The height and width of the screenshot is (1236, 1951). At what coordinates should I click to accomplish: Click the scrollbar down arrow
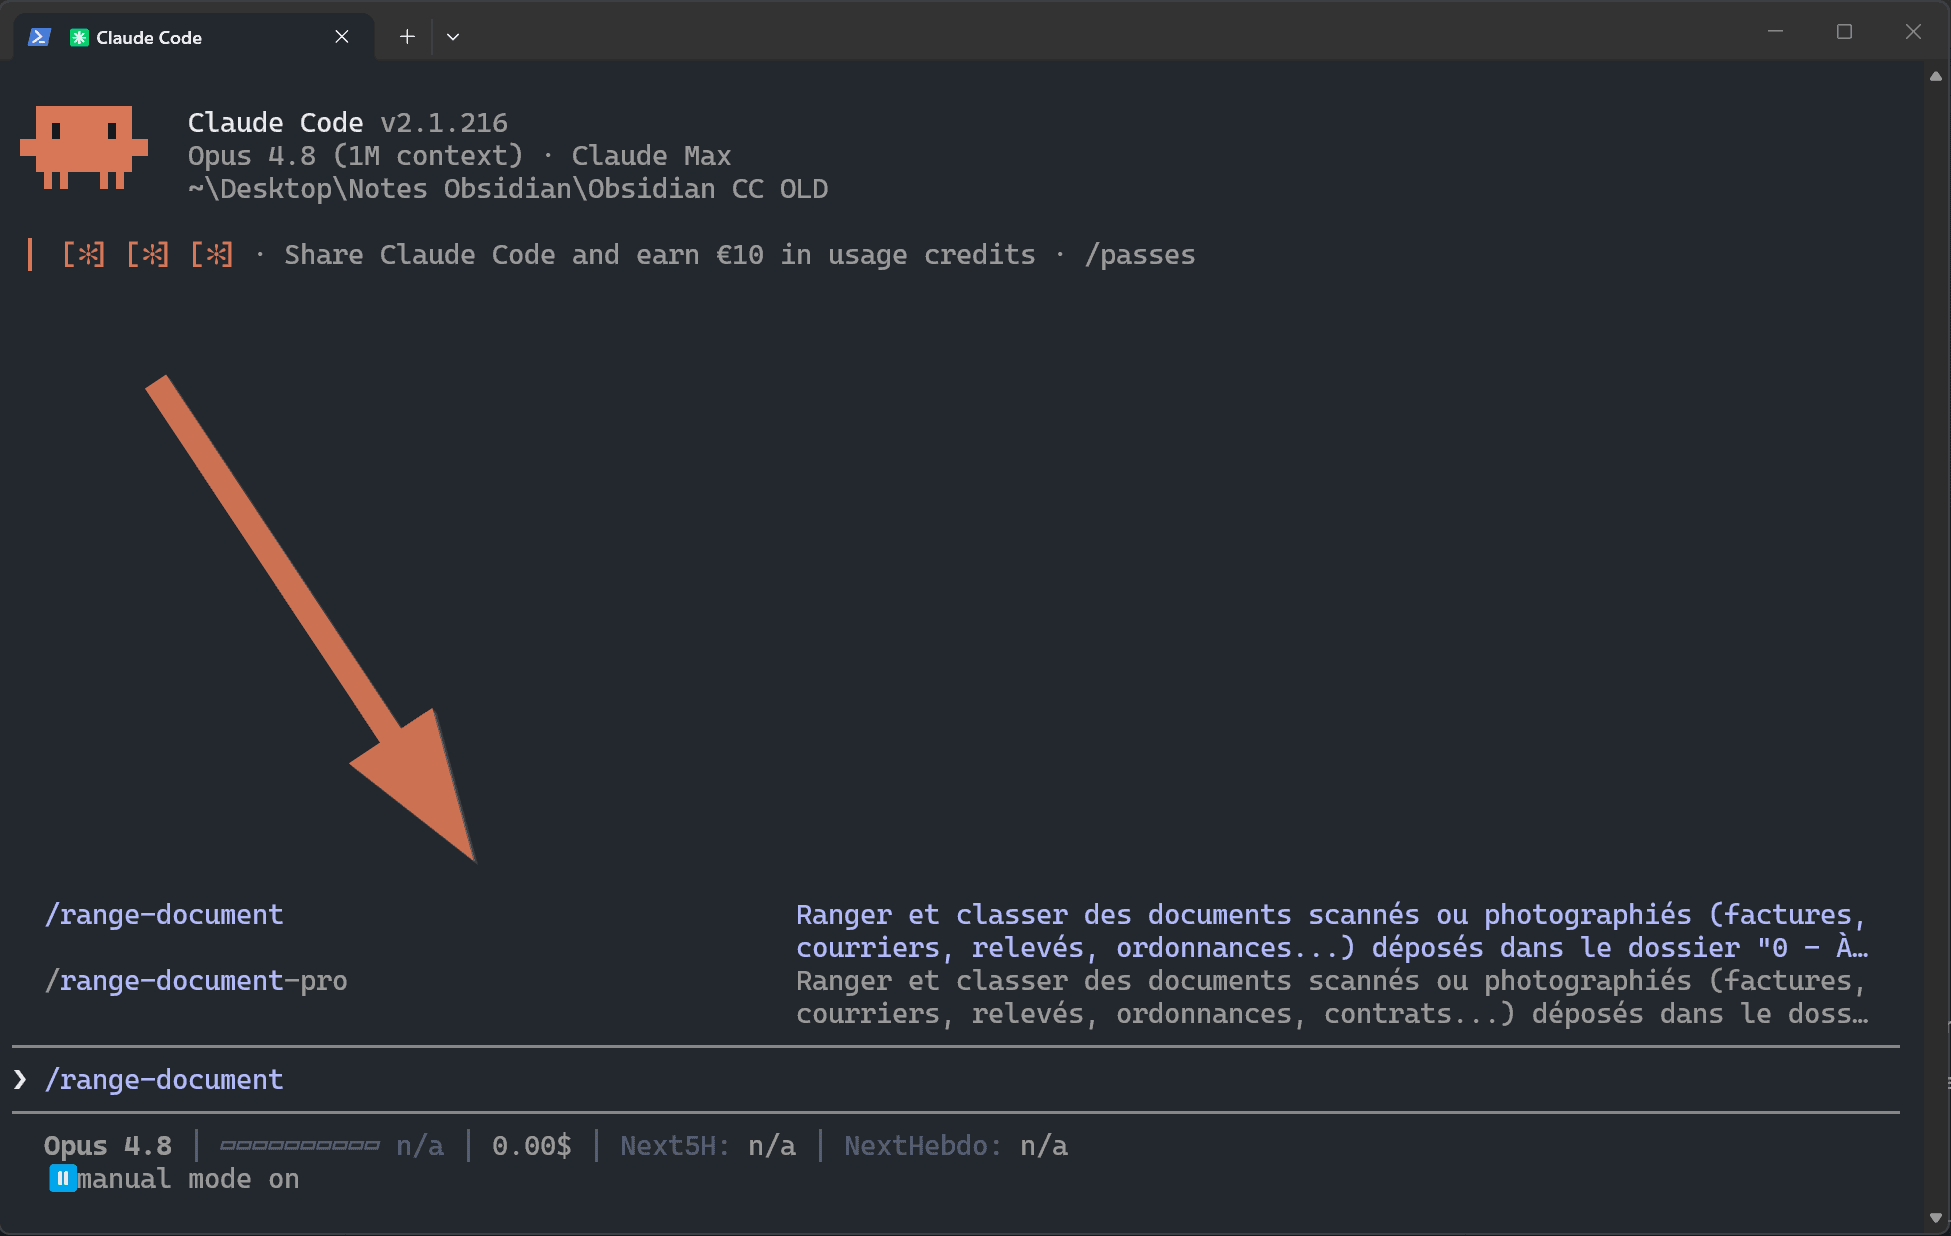pos(1935,1218)
